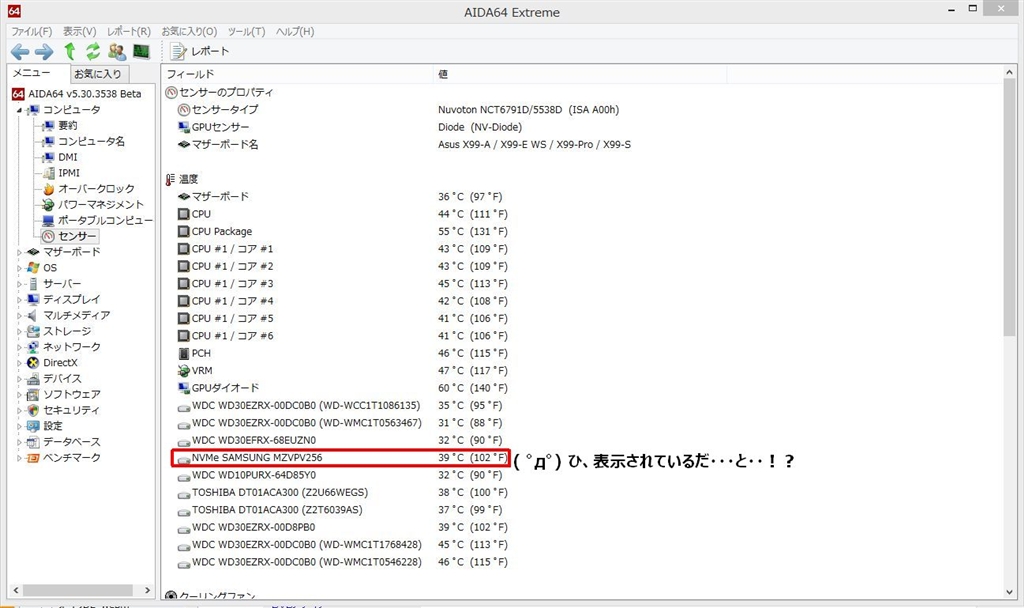Click the Back navigation arrow
Viewport: 1024px width, 608px height.
(20, 52)
